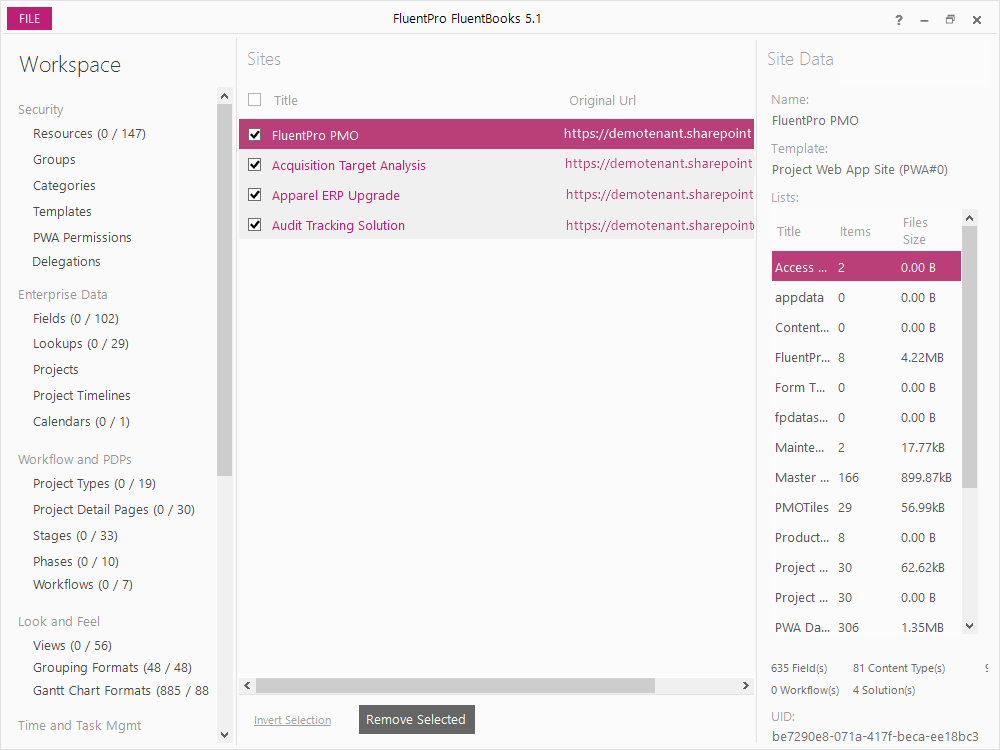The width and height of the screenshot is (1000, 750).
Task: Restore down the FluentBooks window
Action: click(x=950, y=20)
